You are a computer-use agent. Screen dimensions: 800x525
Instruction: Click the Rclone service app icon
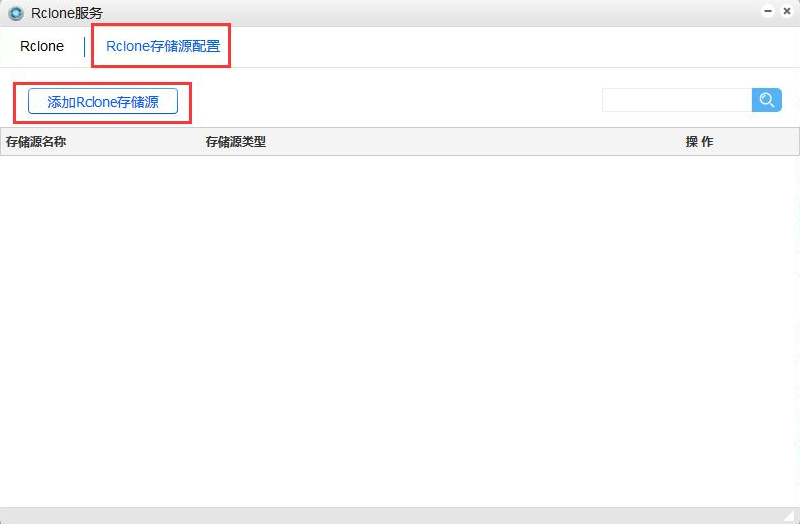point(15,13)
